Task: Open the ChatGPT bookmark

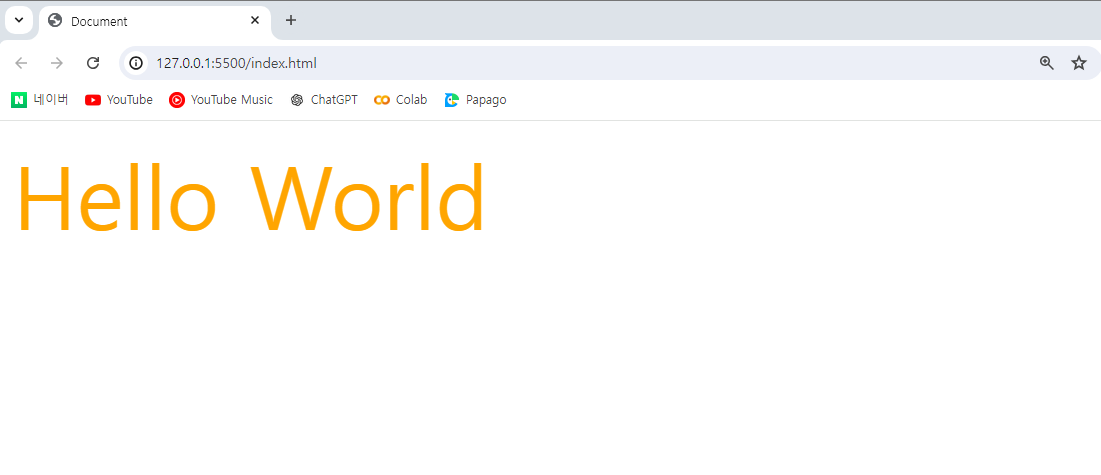Action: coord(324,100)
